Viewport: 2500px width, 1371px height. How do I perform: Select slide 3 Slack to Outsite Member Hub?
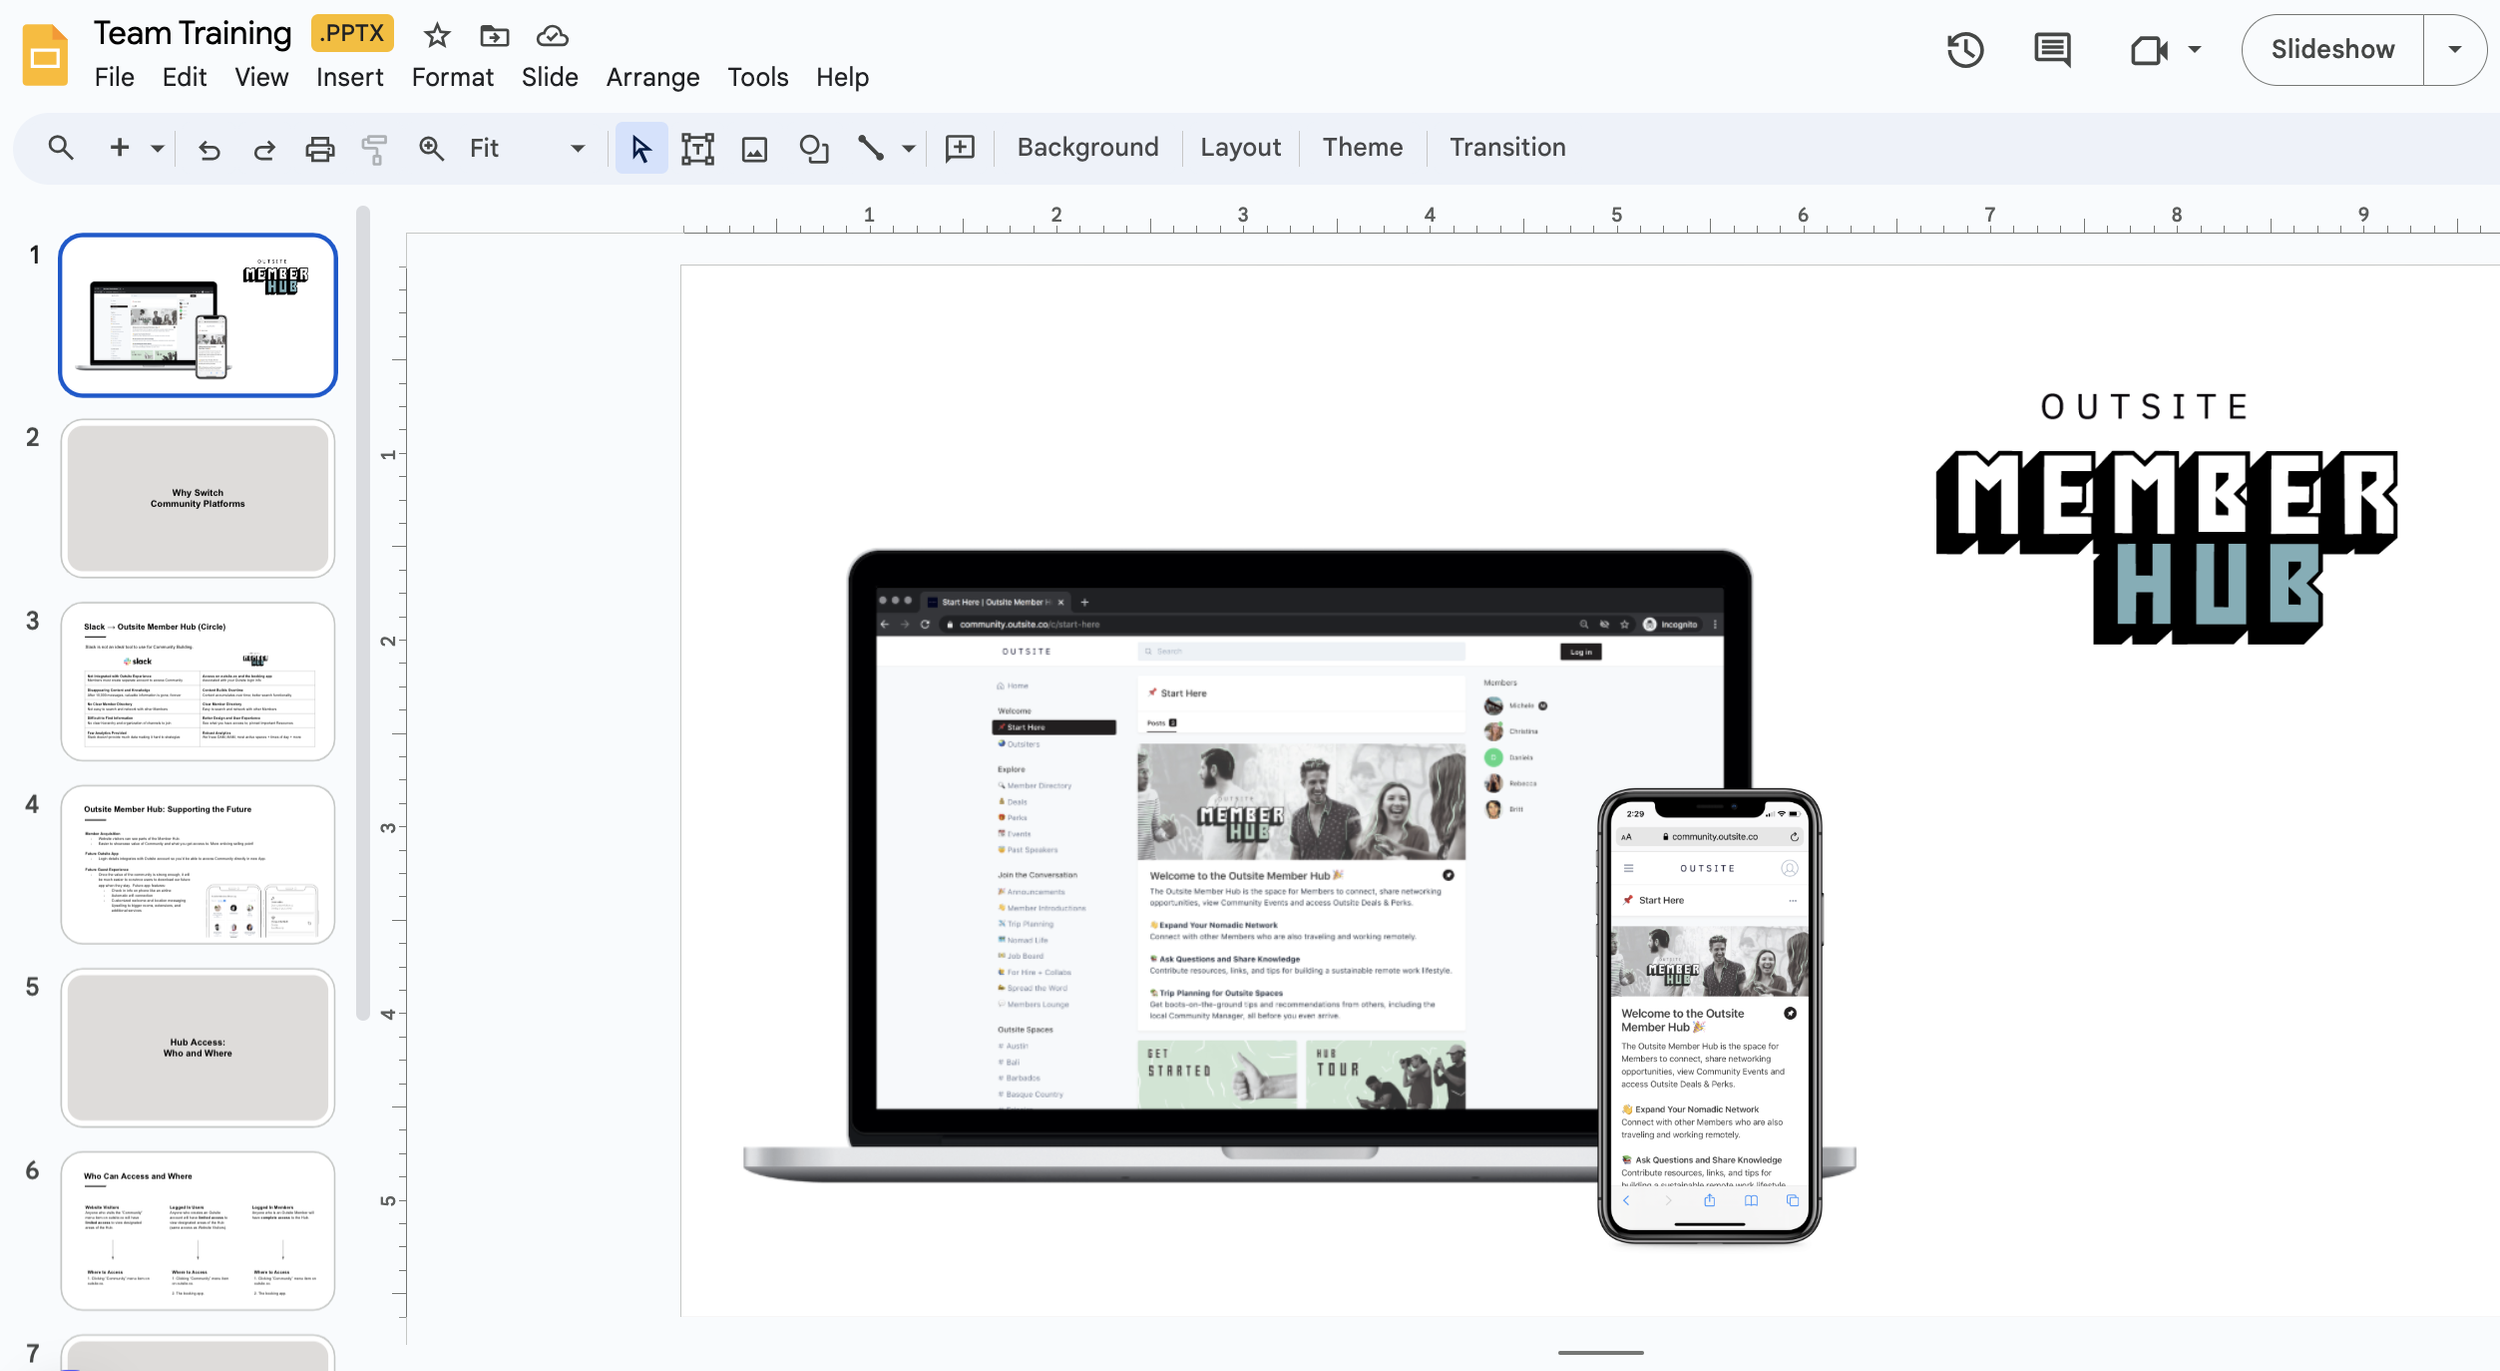(x=198, y=681)
